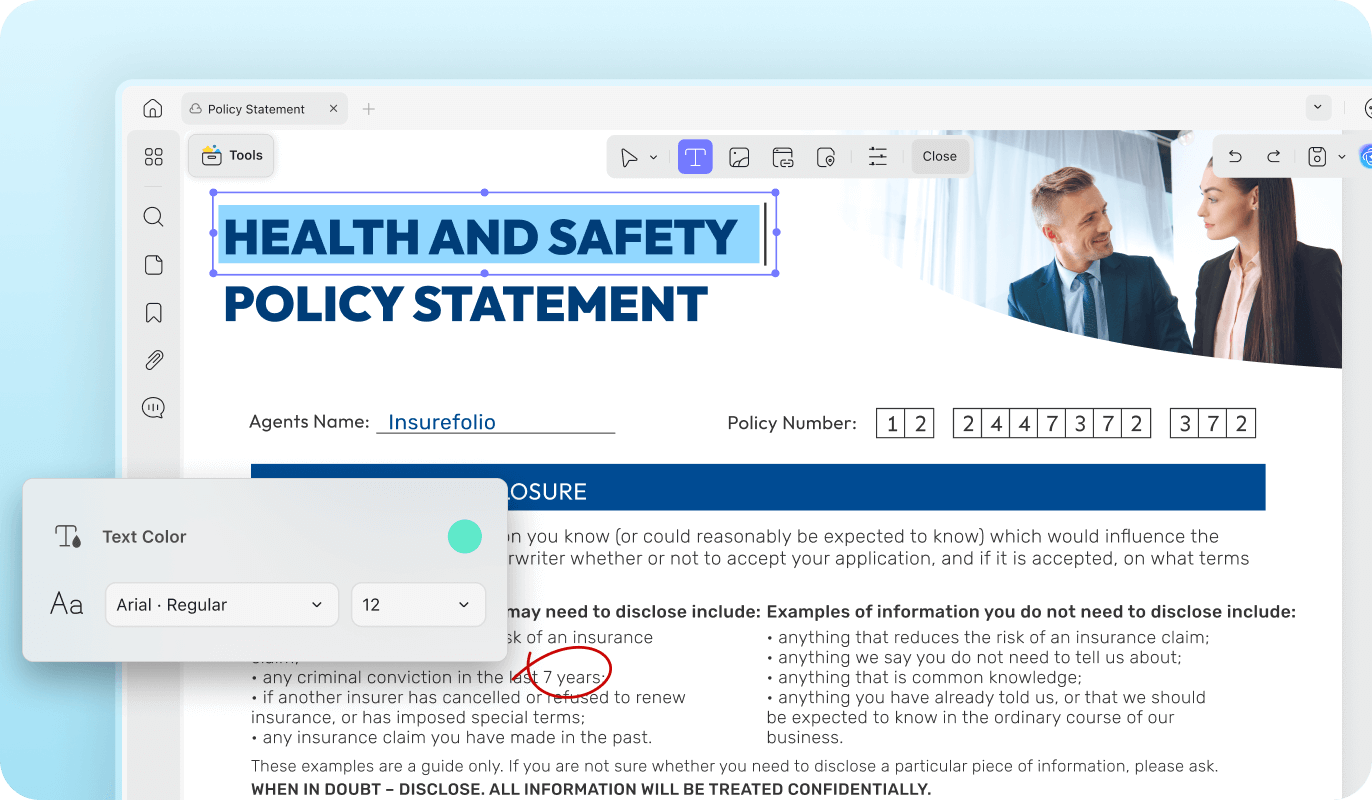Image resolution: width=1372 pixels, height=800 pixels.
Task: Open the comments panel icon
Action: point(153,408)
